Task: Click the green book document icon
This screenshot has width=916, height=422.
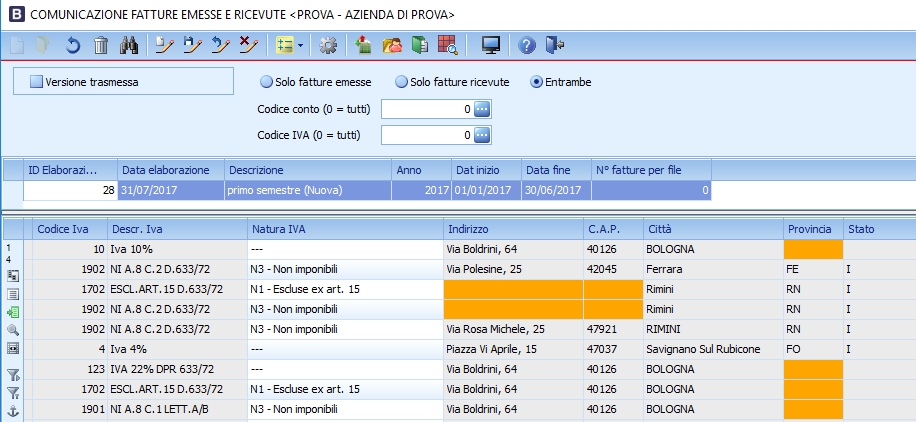Action: [x=420, y=45]
